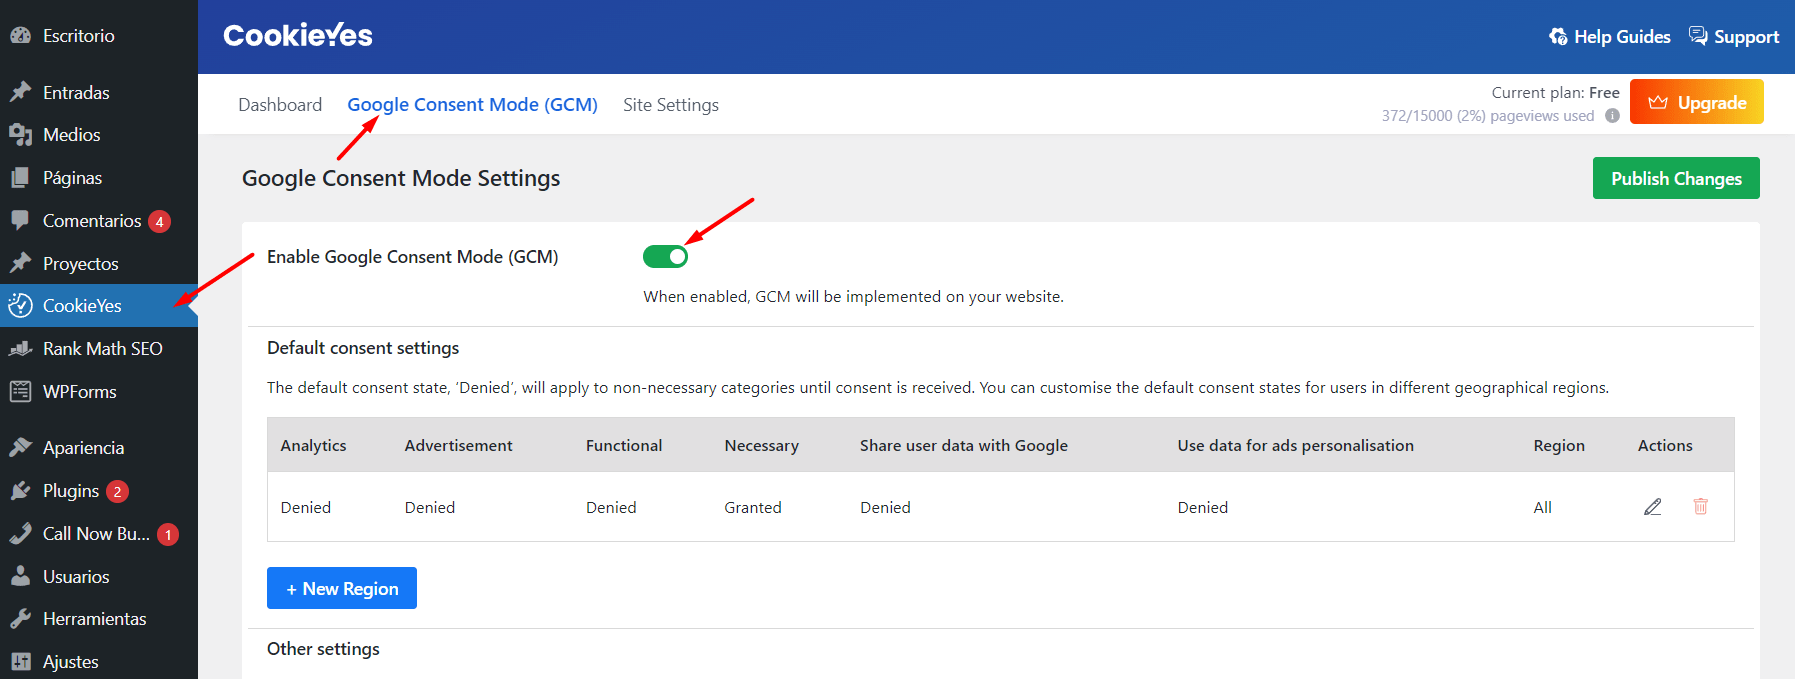The width and height of the screenshot is (1795, 679).
Task: Click the Plugins update badge showing 2
Action: click(117, 491)
